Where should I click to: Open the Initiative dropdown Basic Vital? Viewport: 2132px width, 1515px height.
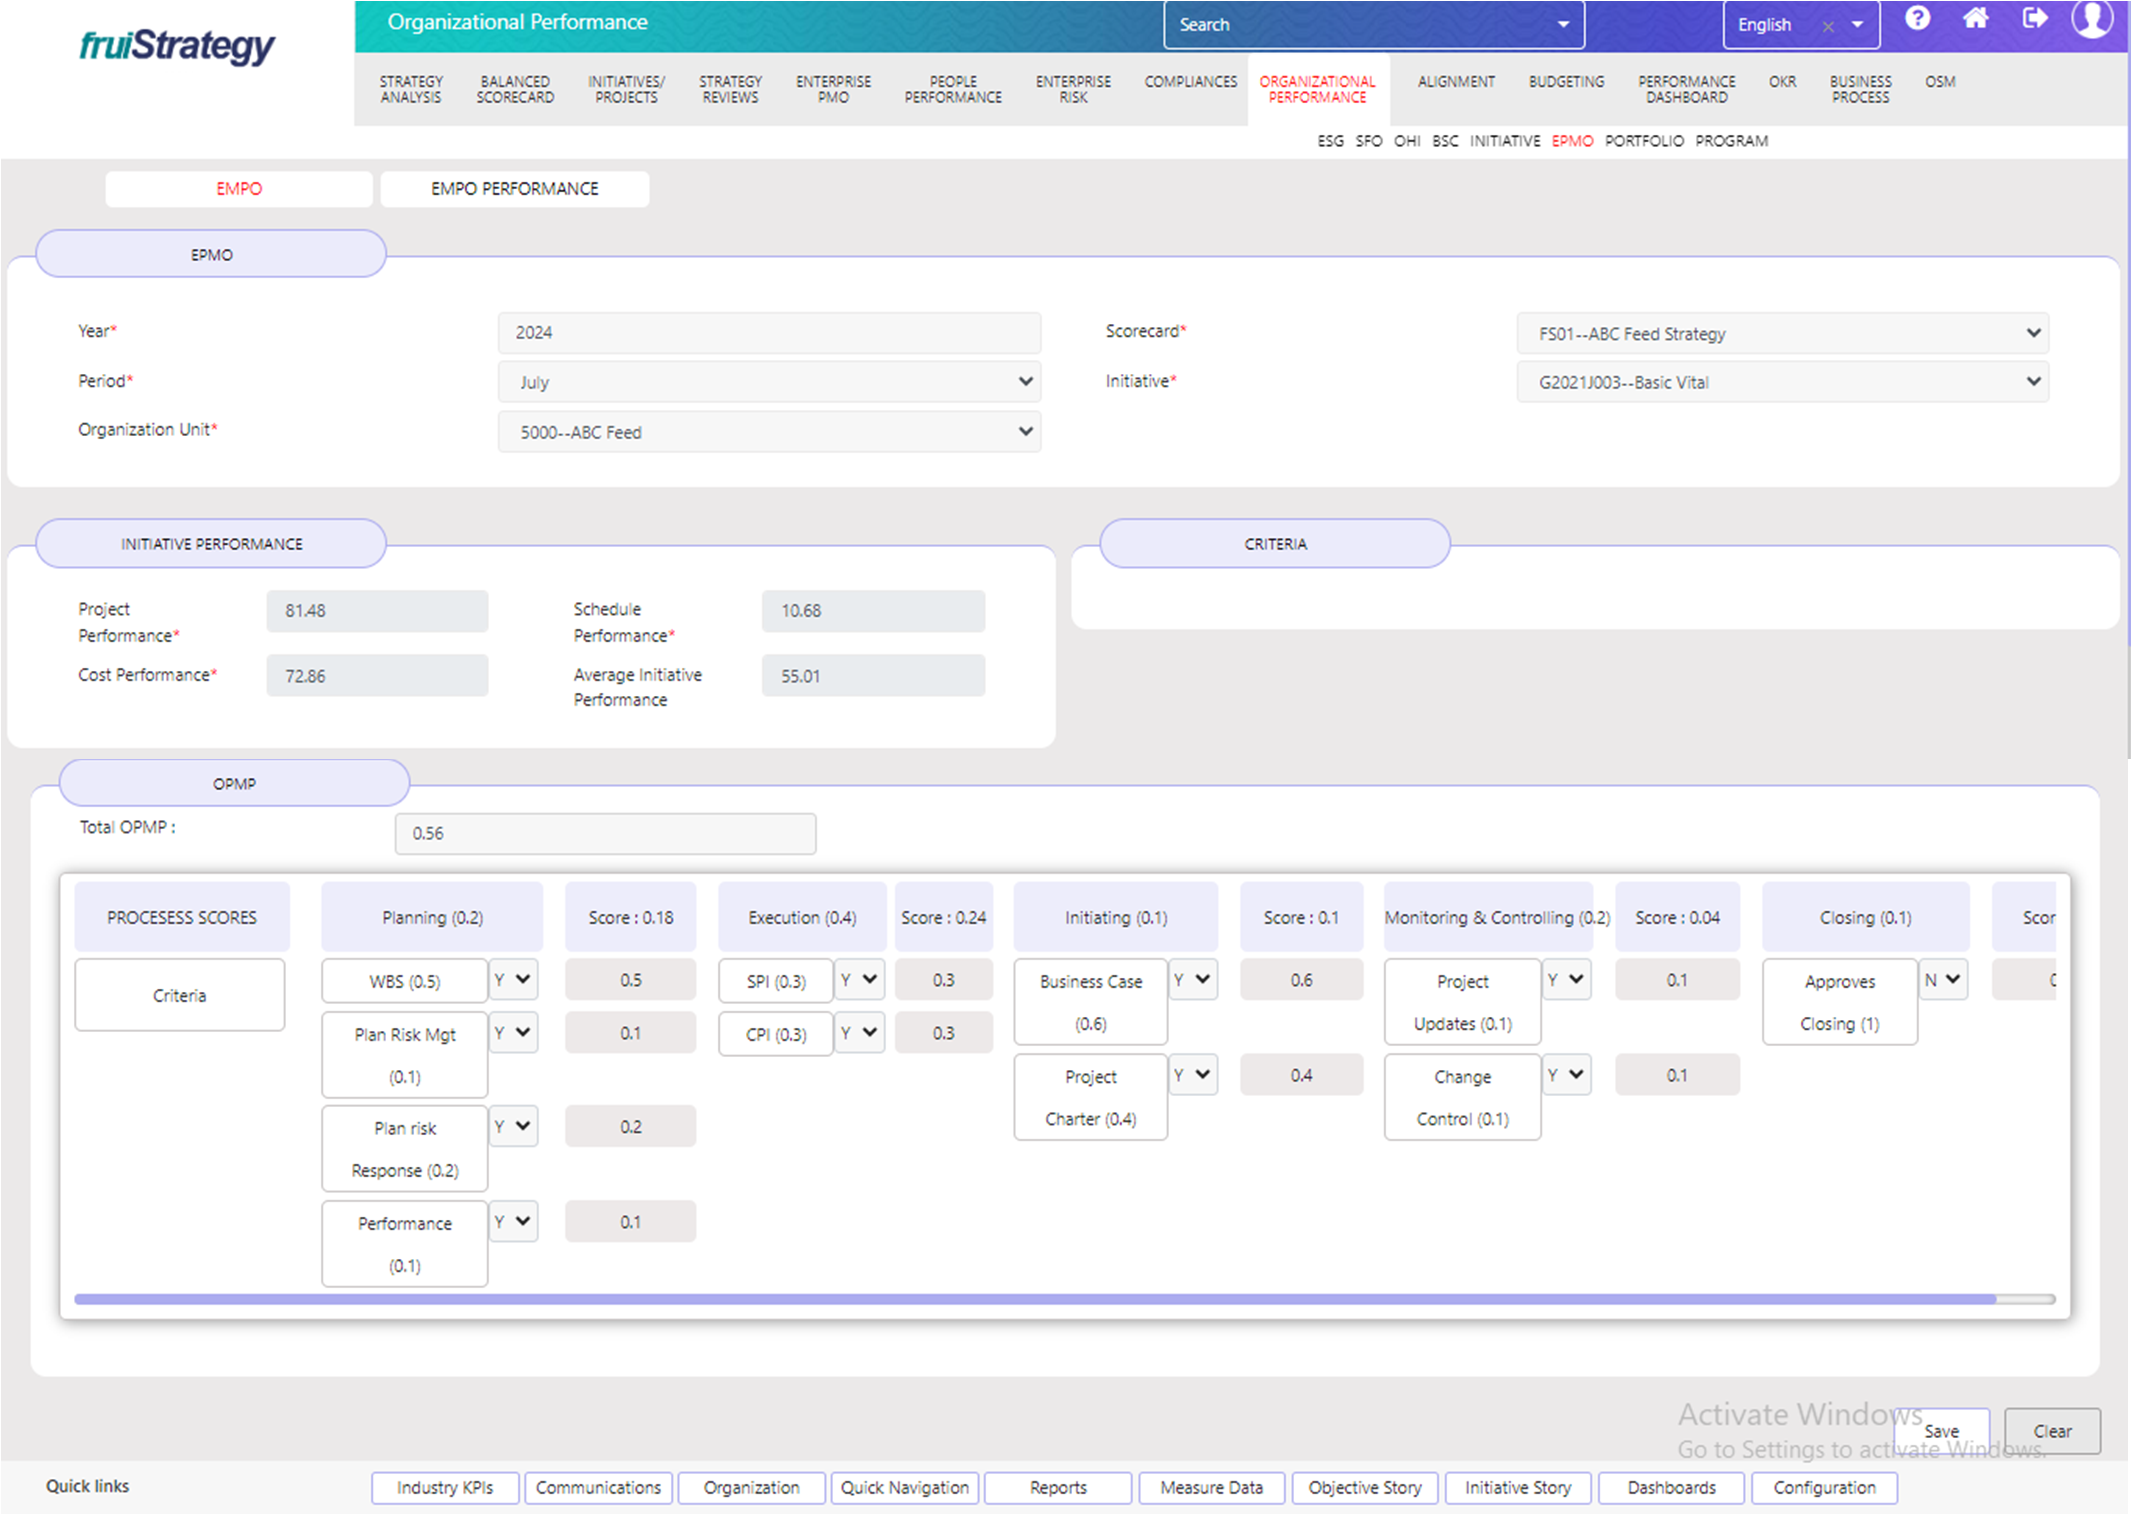1782,382
